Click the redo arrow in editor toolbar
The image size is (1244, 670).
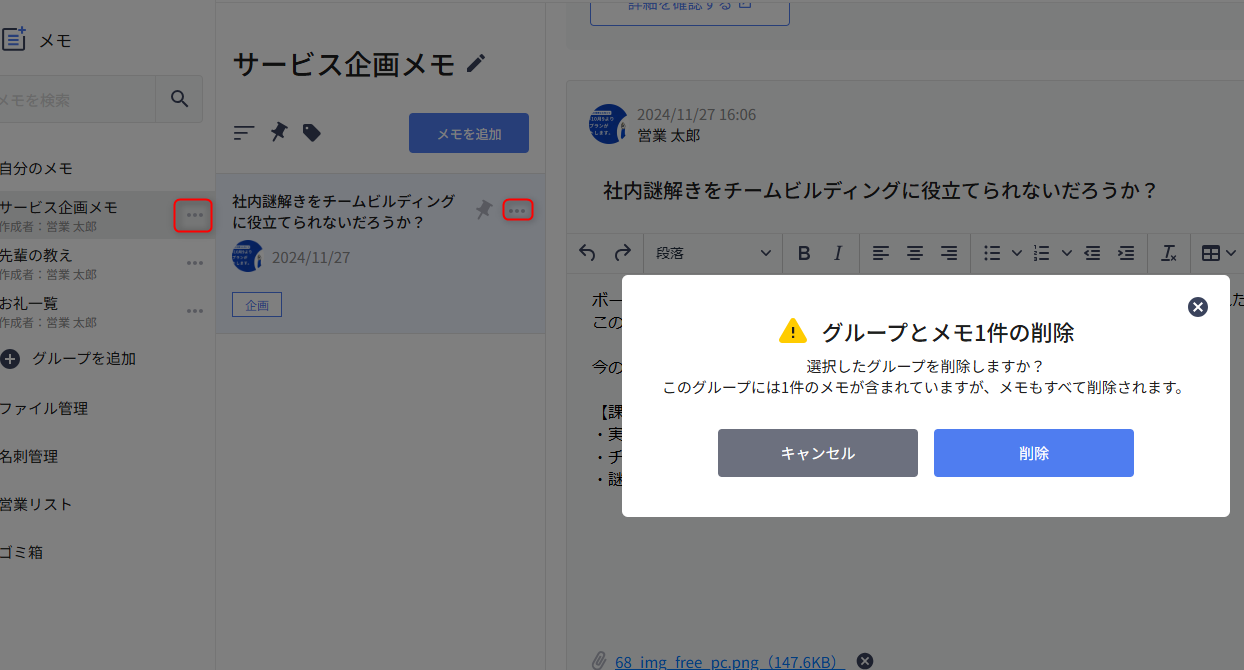point(622,253)
